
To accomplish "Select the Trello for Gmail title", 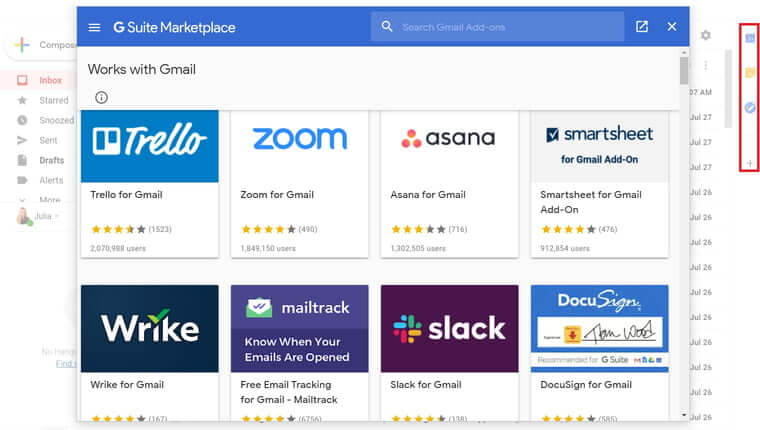I will tap(126, 195).
